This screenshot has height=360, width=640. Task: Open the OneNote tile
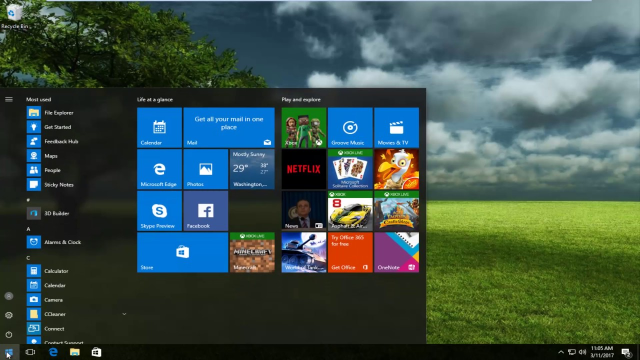pyautogui.click(x=396, y=252)
